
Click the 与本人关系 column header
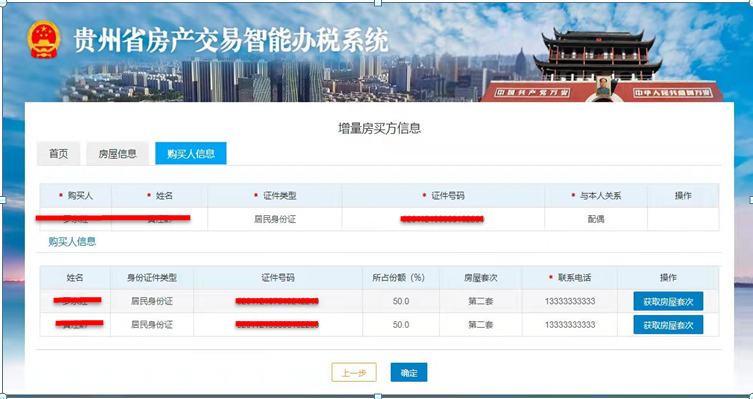click(596, 196)
